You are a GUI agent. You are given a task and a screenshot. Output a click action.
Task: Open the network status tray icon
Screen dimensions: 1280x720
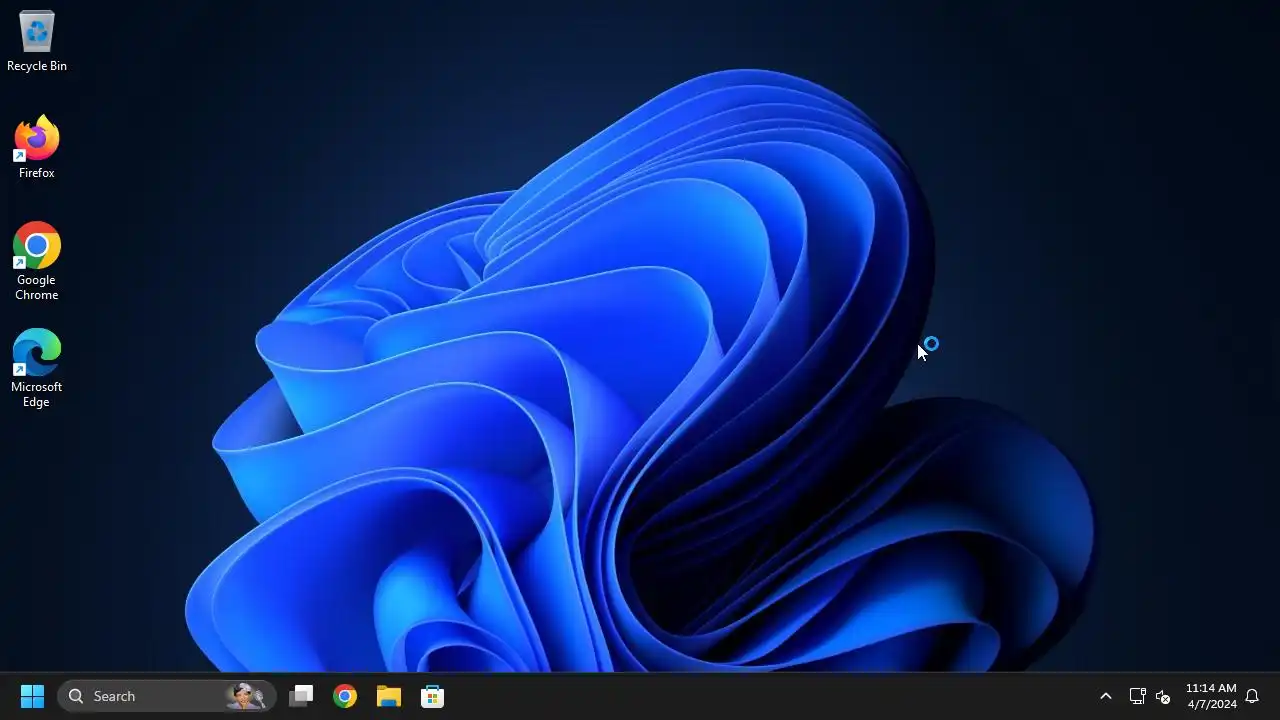(x=1137, y=696)
